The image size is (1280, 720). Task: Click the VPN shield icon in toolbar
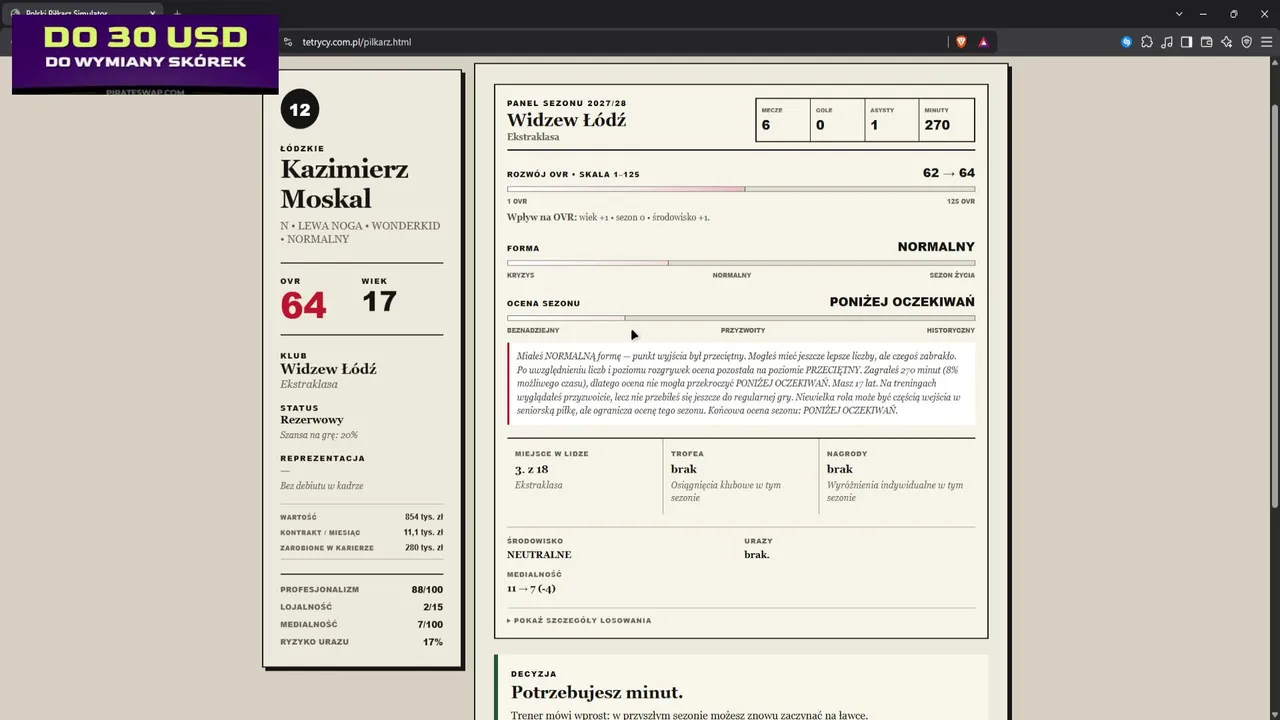tap(1246, 42)
